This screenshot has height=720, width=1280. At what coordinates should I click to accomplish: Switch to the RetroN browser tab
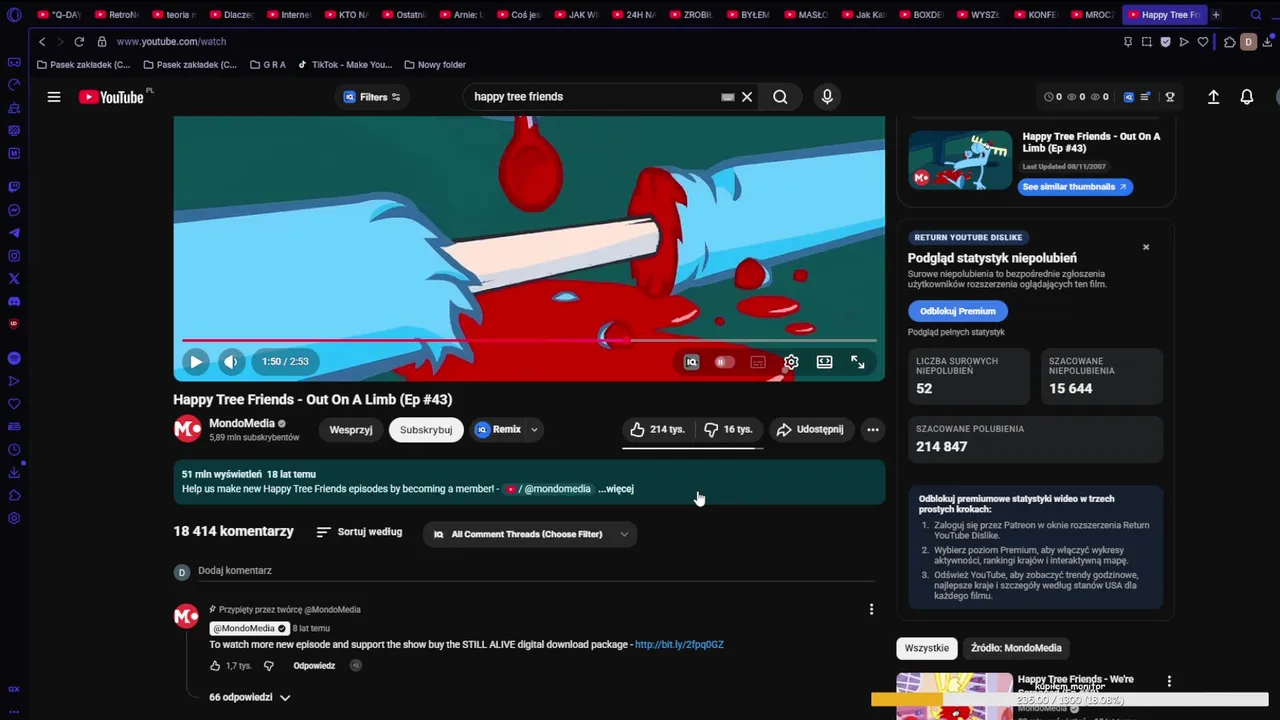116,15
